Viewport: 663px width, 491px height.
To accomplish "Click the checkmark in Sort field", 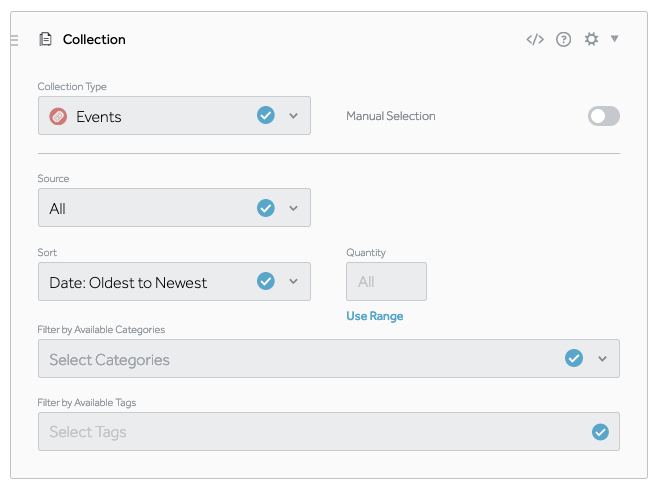I will tap(266, 281).
